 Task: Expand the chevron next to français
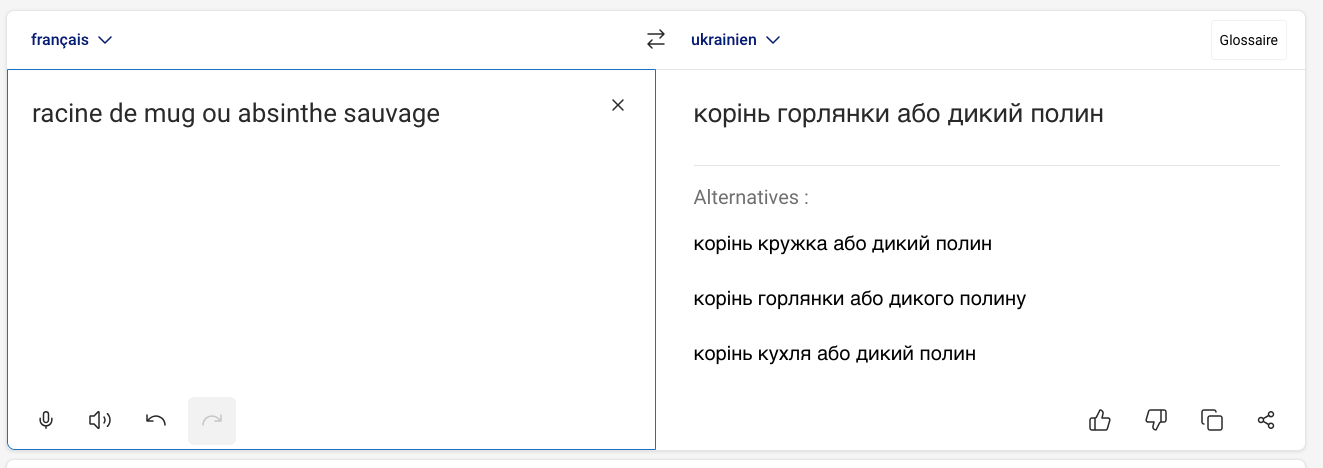pyautogui.click(x=104, y=40)
